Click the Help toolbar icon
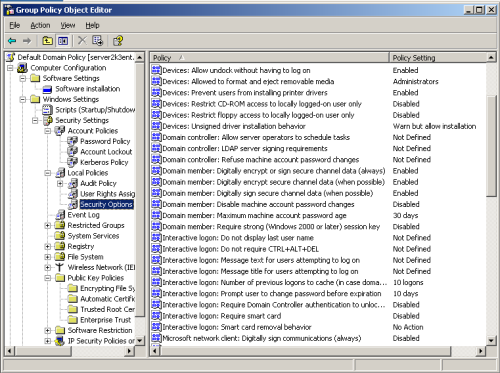The width and height of the screenshot is (500, 373). tap(118, 41)
